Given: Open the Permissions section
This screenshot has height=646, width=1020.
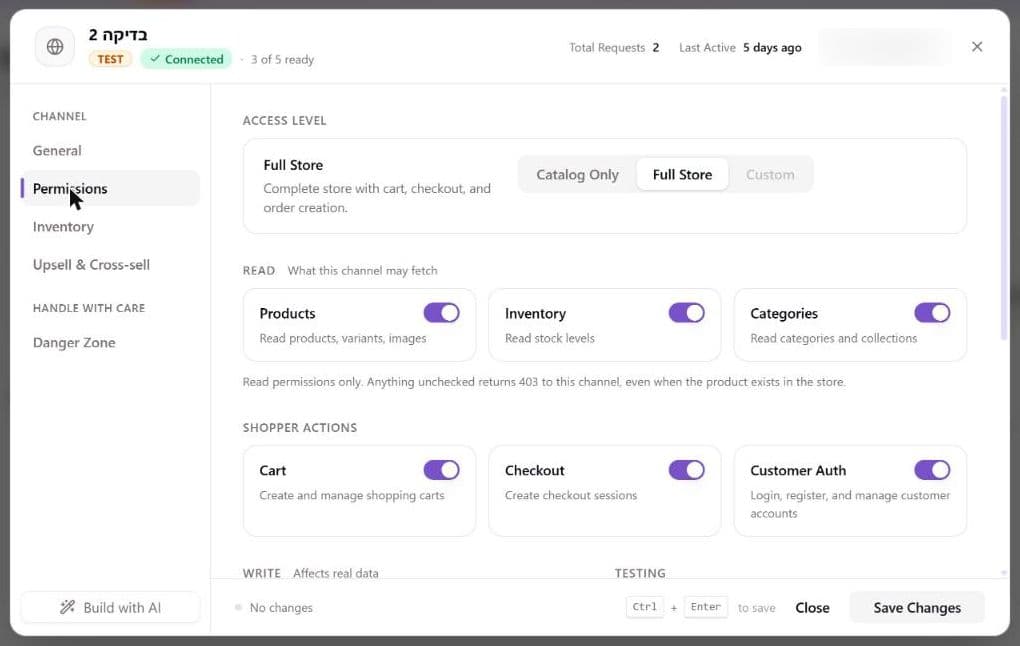Looking at the screenshot, I should [x=111, y=189].
